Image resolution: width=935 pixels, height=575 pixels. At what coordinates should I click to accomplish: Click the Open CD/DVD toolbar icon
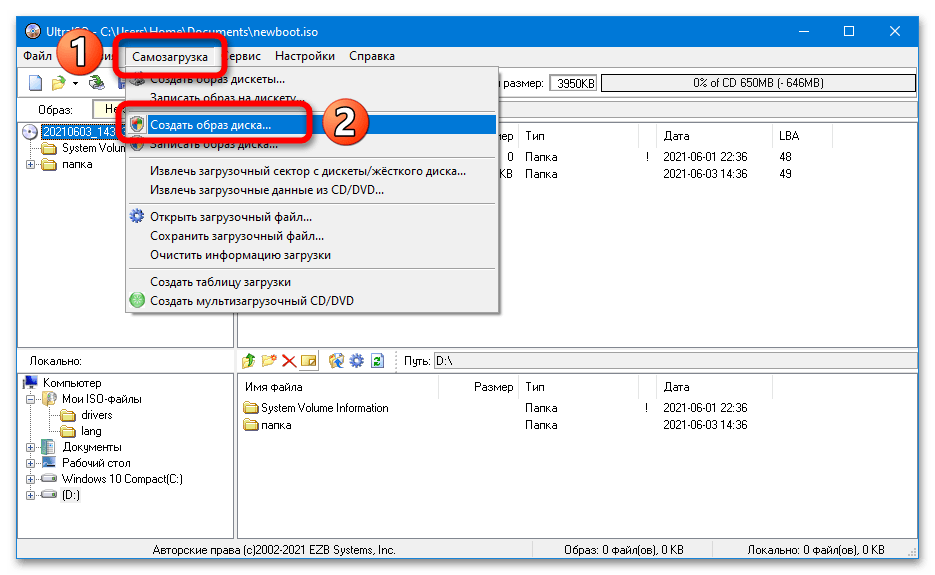(96, 83)
